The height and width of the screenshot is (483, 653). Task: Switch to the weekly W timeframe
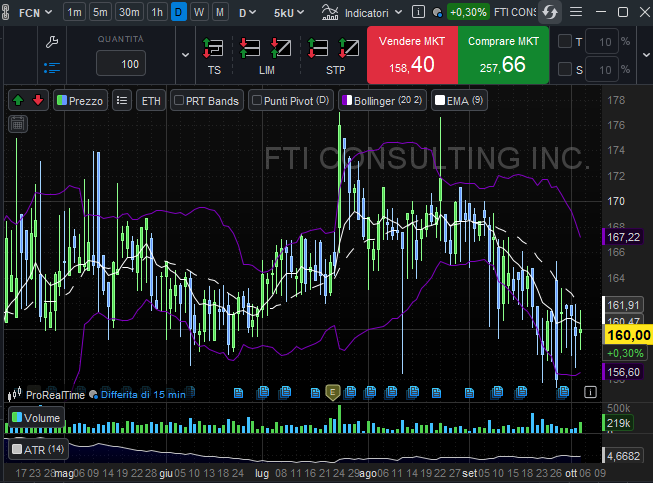(x=199, y=12)
